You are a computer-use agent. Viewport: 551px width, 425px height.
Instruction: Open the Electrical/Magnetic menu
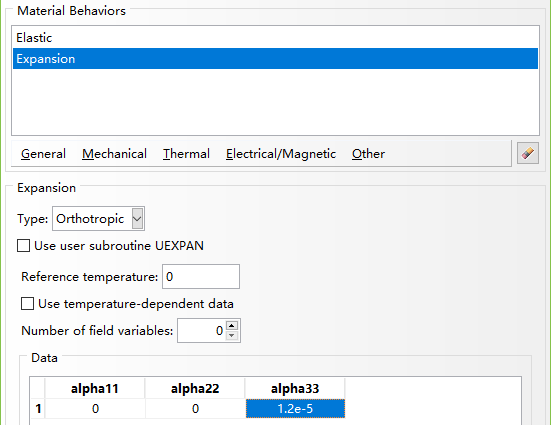click(281, 154)
